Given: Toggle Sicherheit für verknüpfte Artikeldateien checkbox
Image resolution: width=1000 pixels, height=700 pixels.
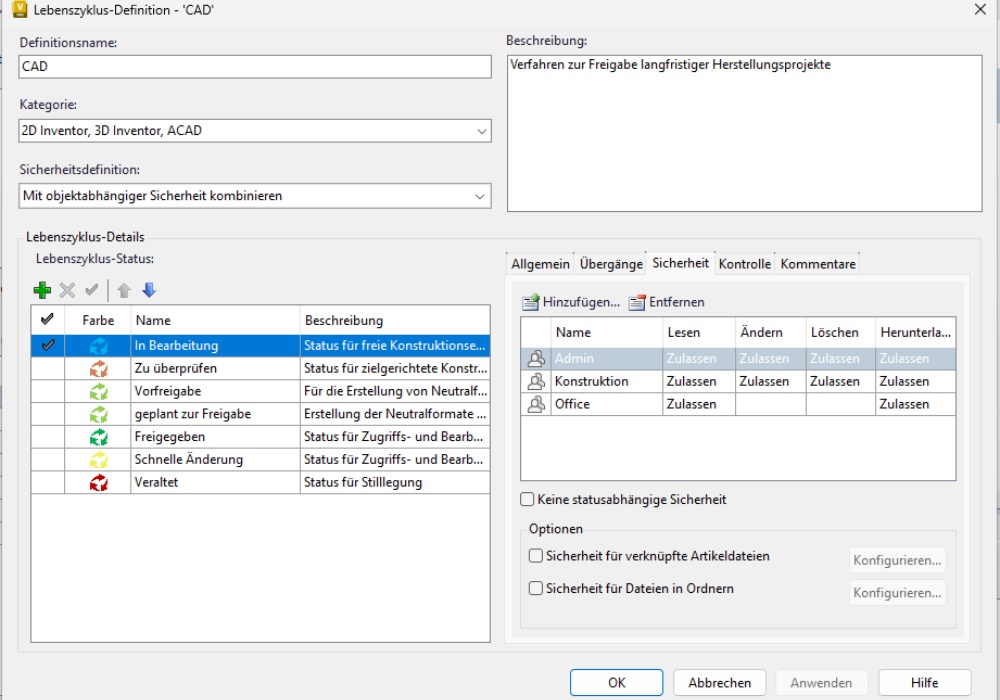Looking at the screenshot, I should [x=536, y=556].
